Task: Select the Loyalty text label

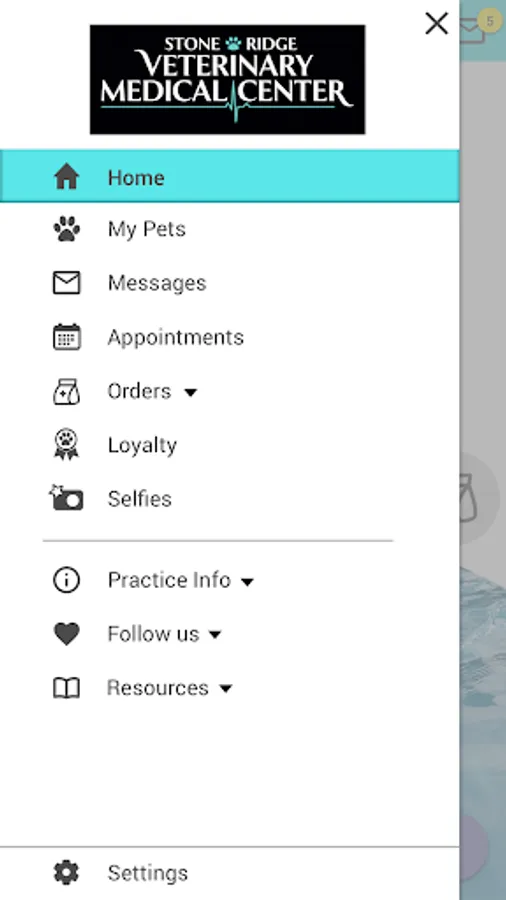Action: tap(142, 445)
